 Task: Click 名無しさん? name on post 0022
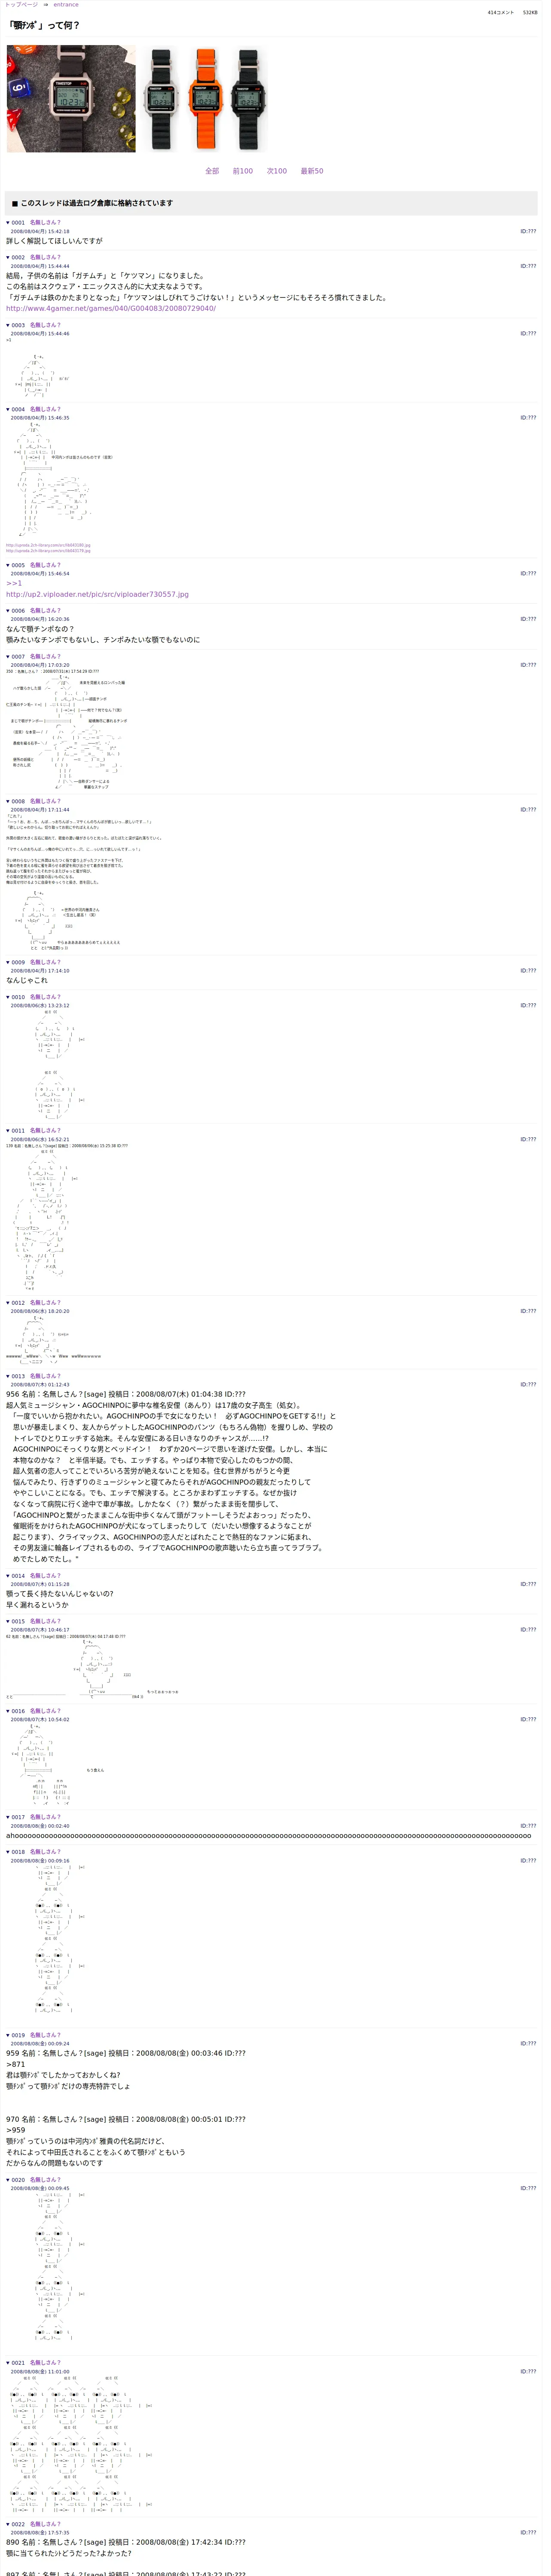click(45, 2524)
